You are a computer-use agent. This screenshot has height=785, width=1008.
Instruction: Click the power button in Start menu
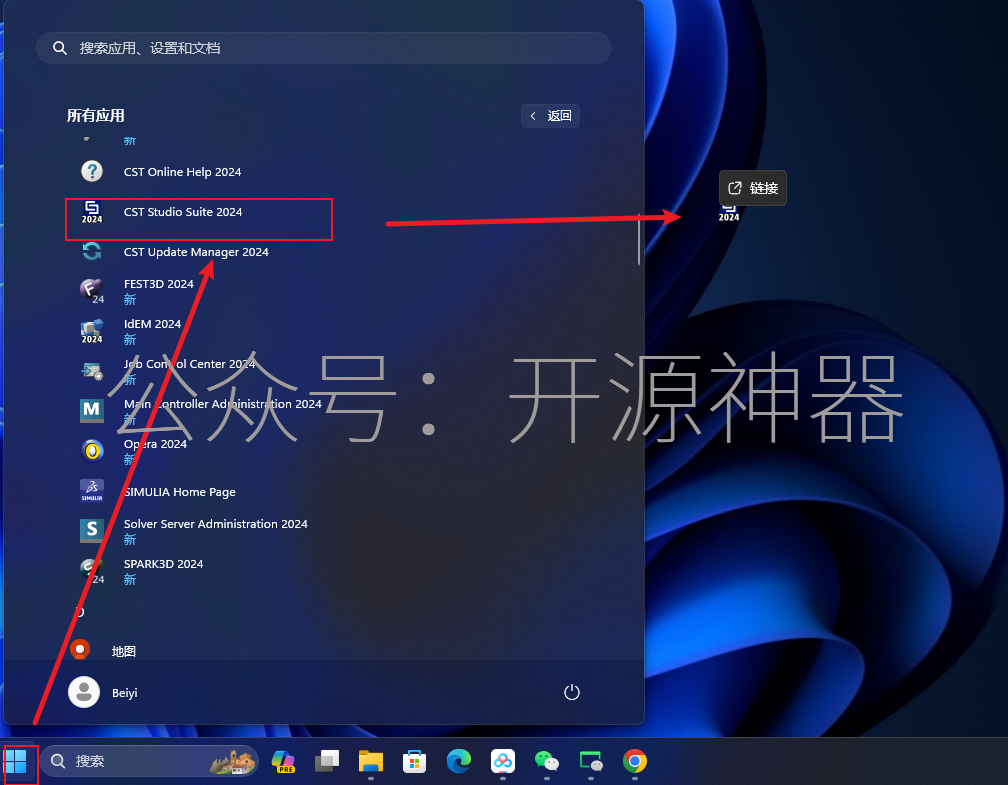(x=572, y=692)
